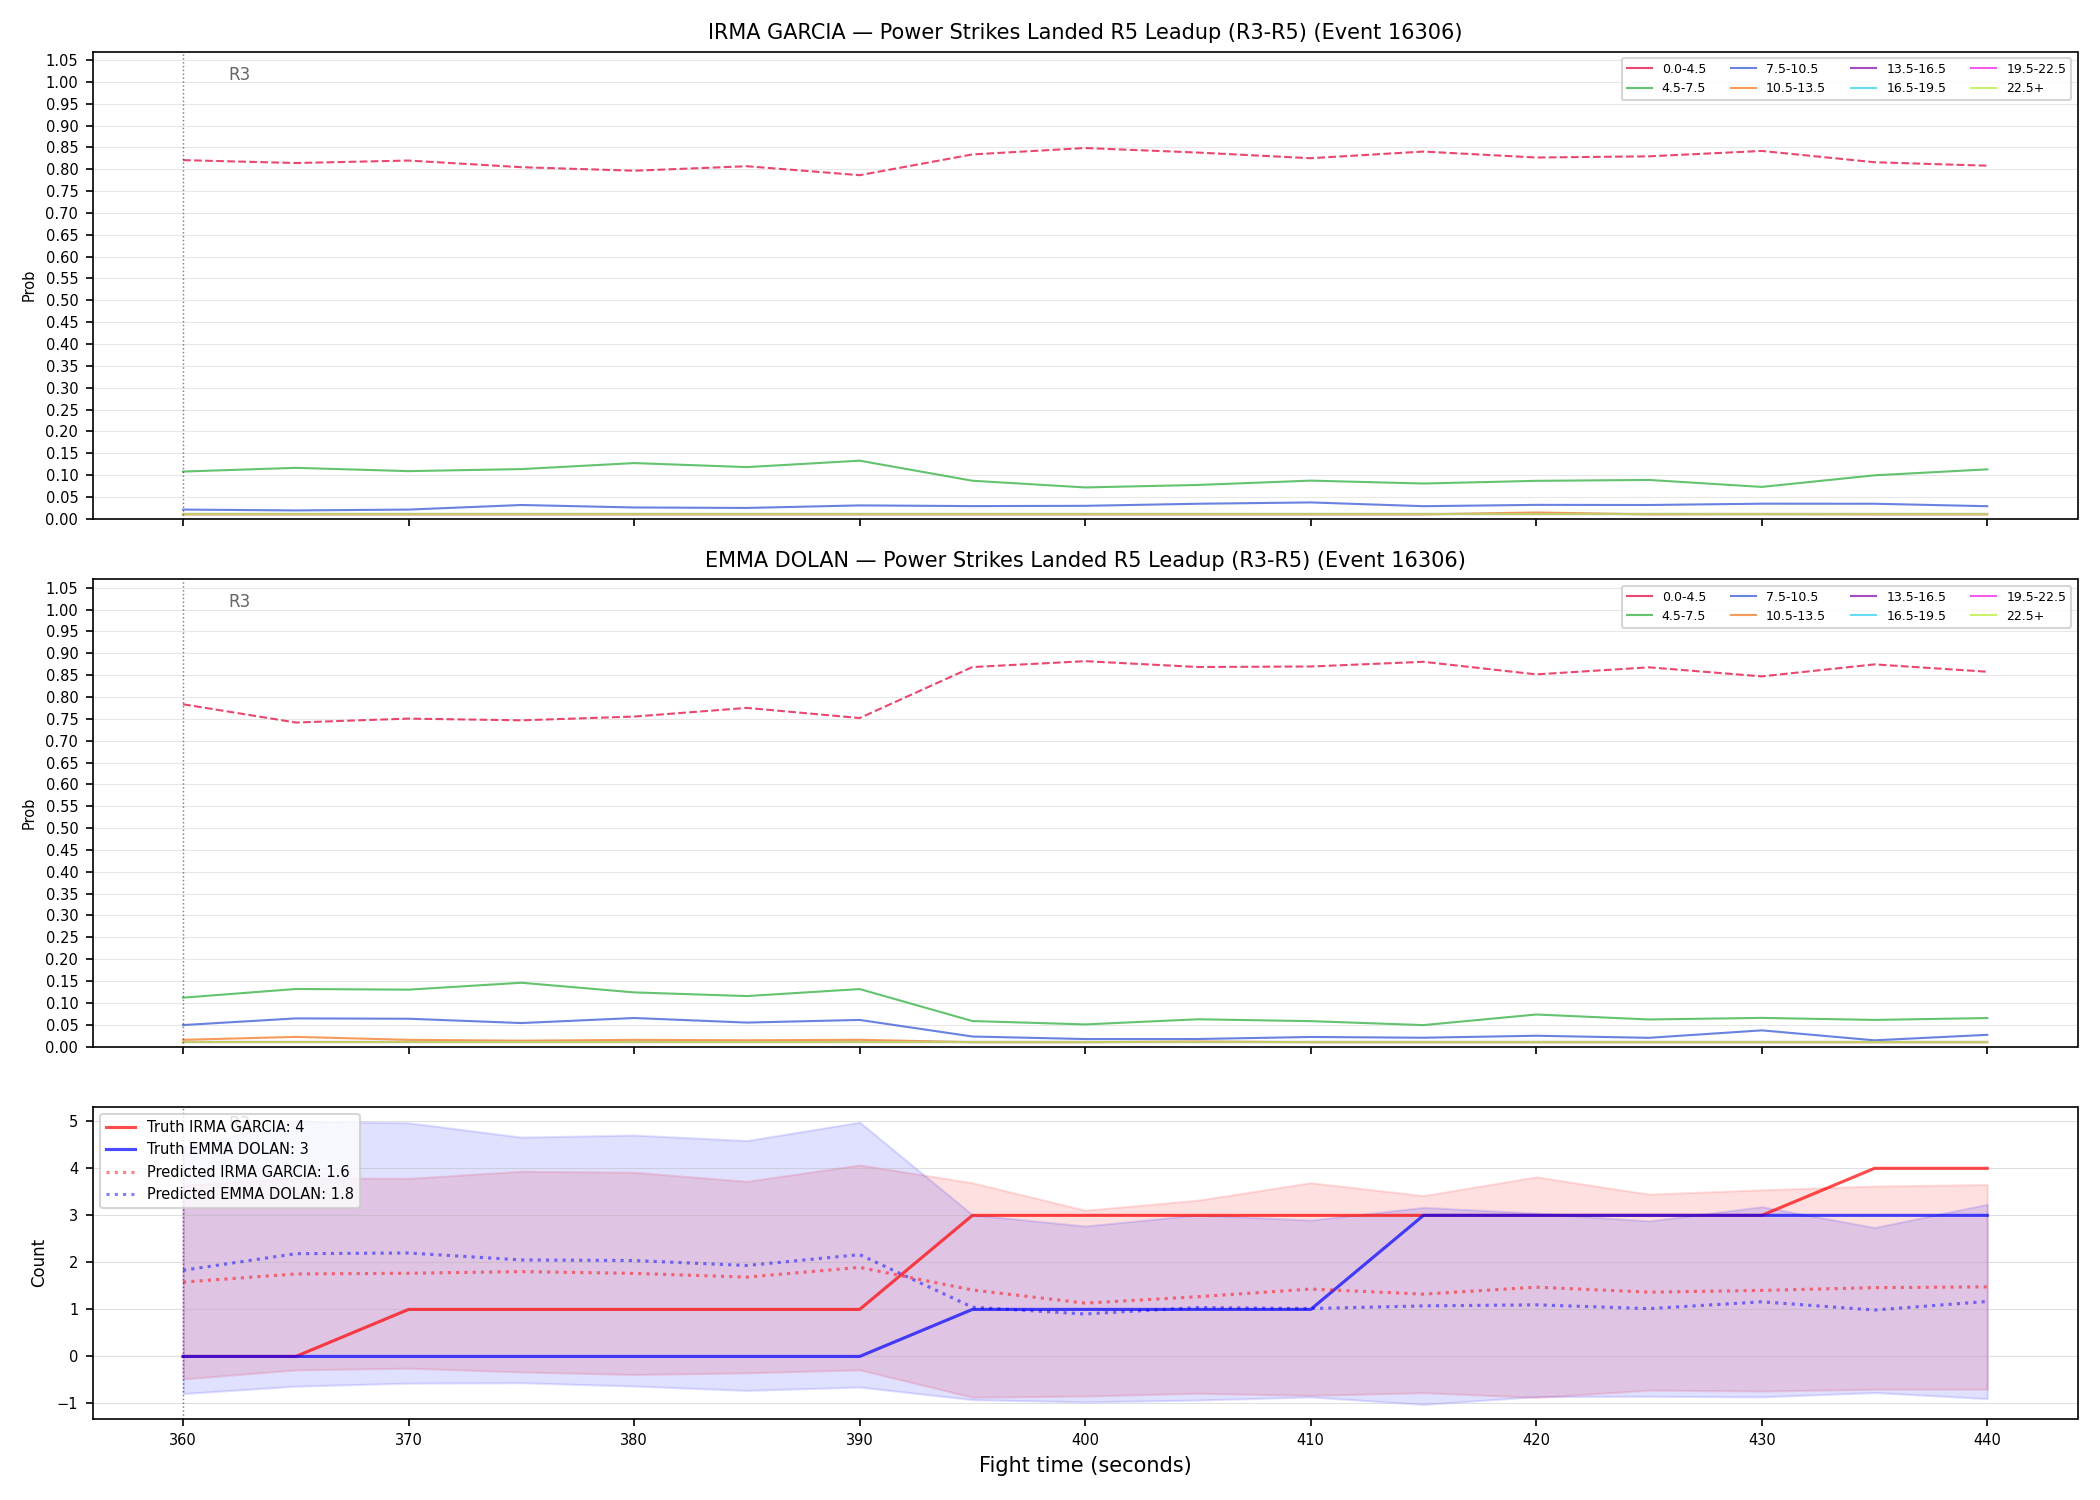Click 'Truth IRMA GARCIA: 4' legend entry
2100x1500 pixels.
coord(205,1127)
